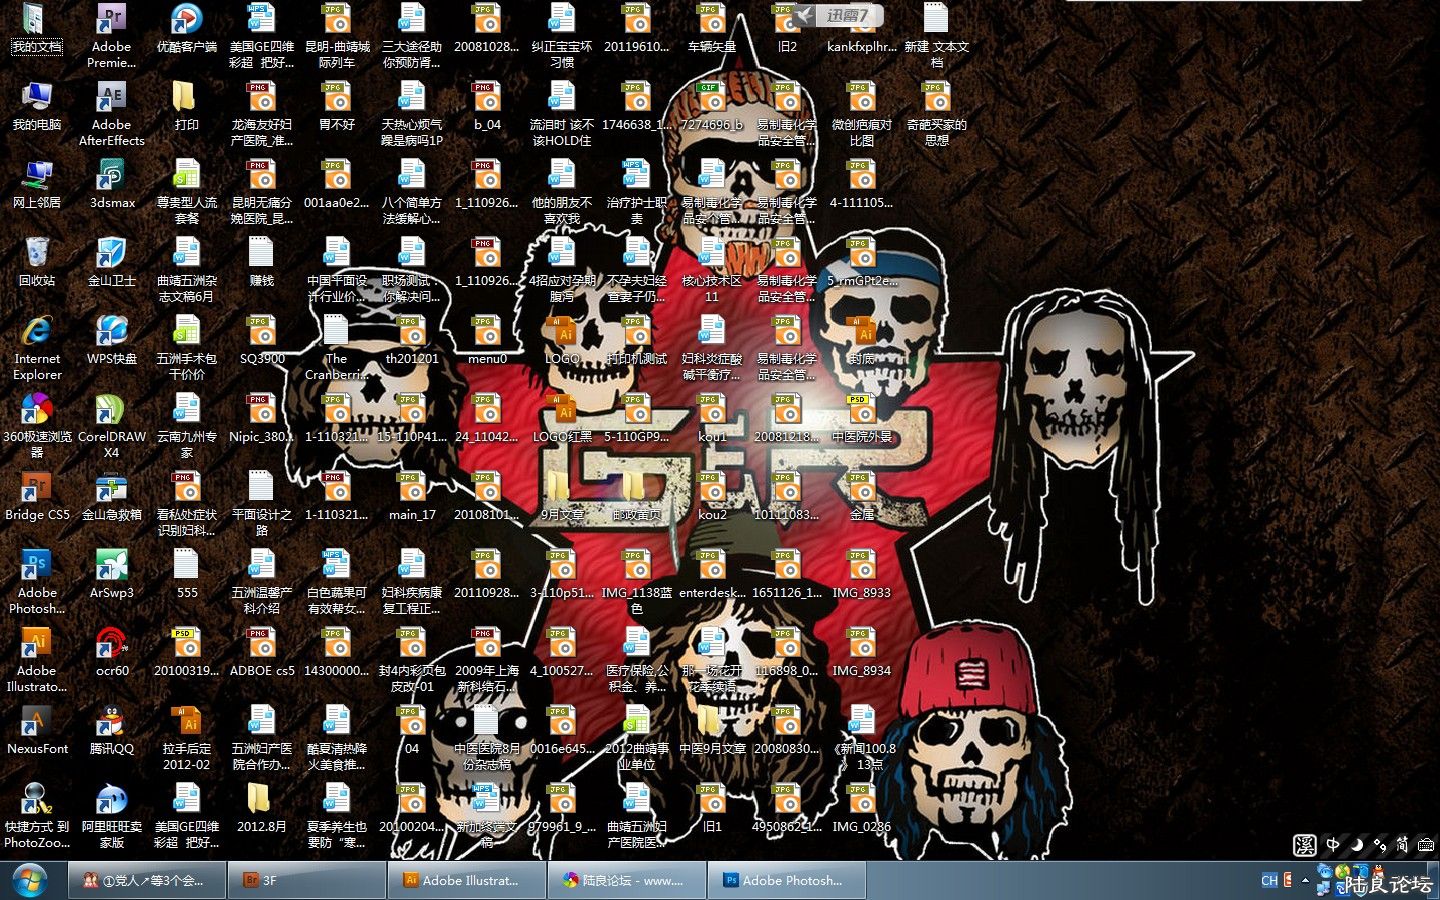Select the 2012.8月 folder icon
Screen dimensions: 1440x900
[261, 800]
